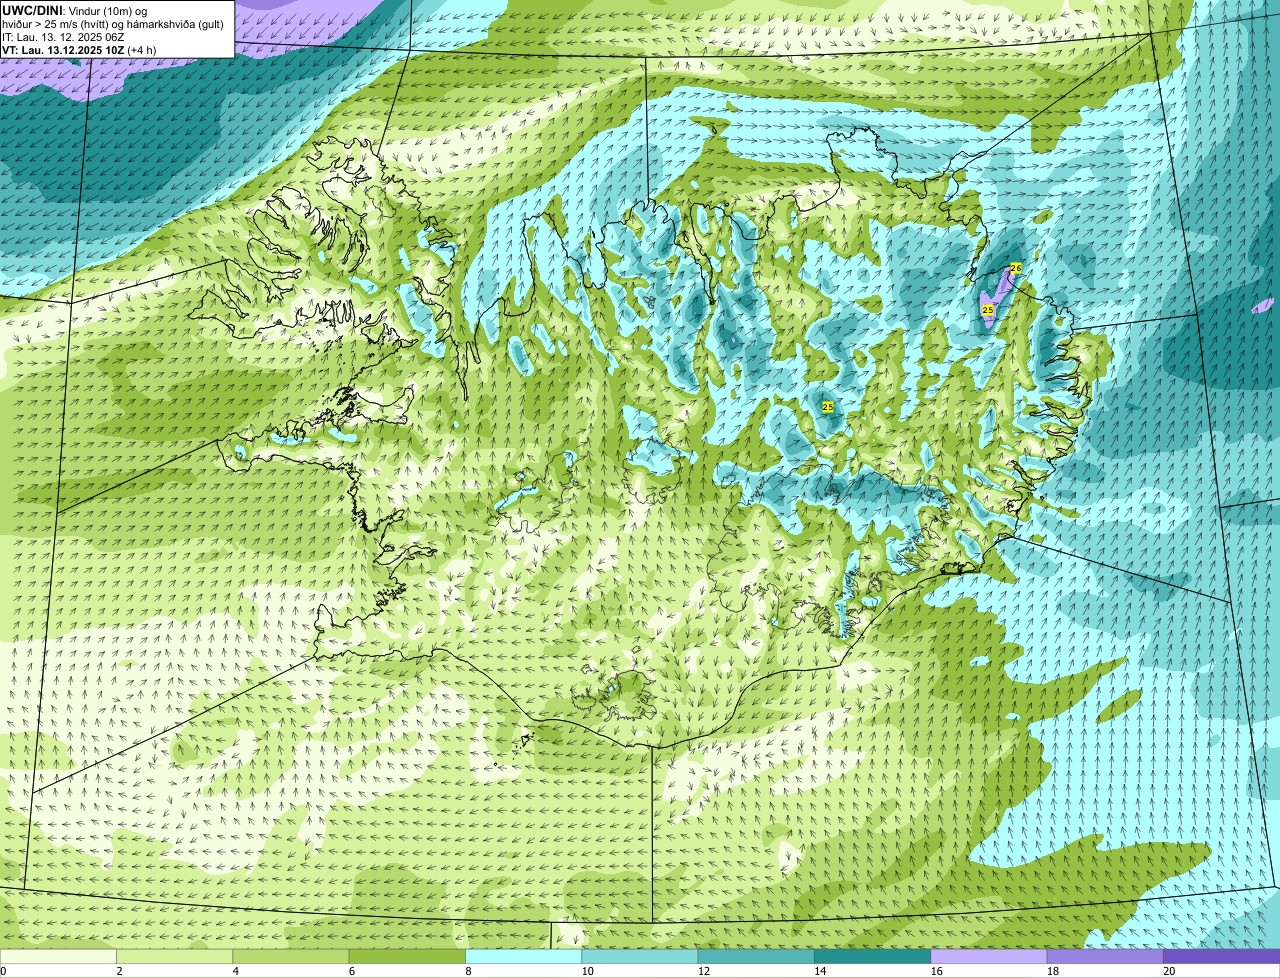Select the 18–20 m/s purple legend swatch
This screenshot has width=1280, height=978.
click(1105, 956)
